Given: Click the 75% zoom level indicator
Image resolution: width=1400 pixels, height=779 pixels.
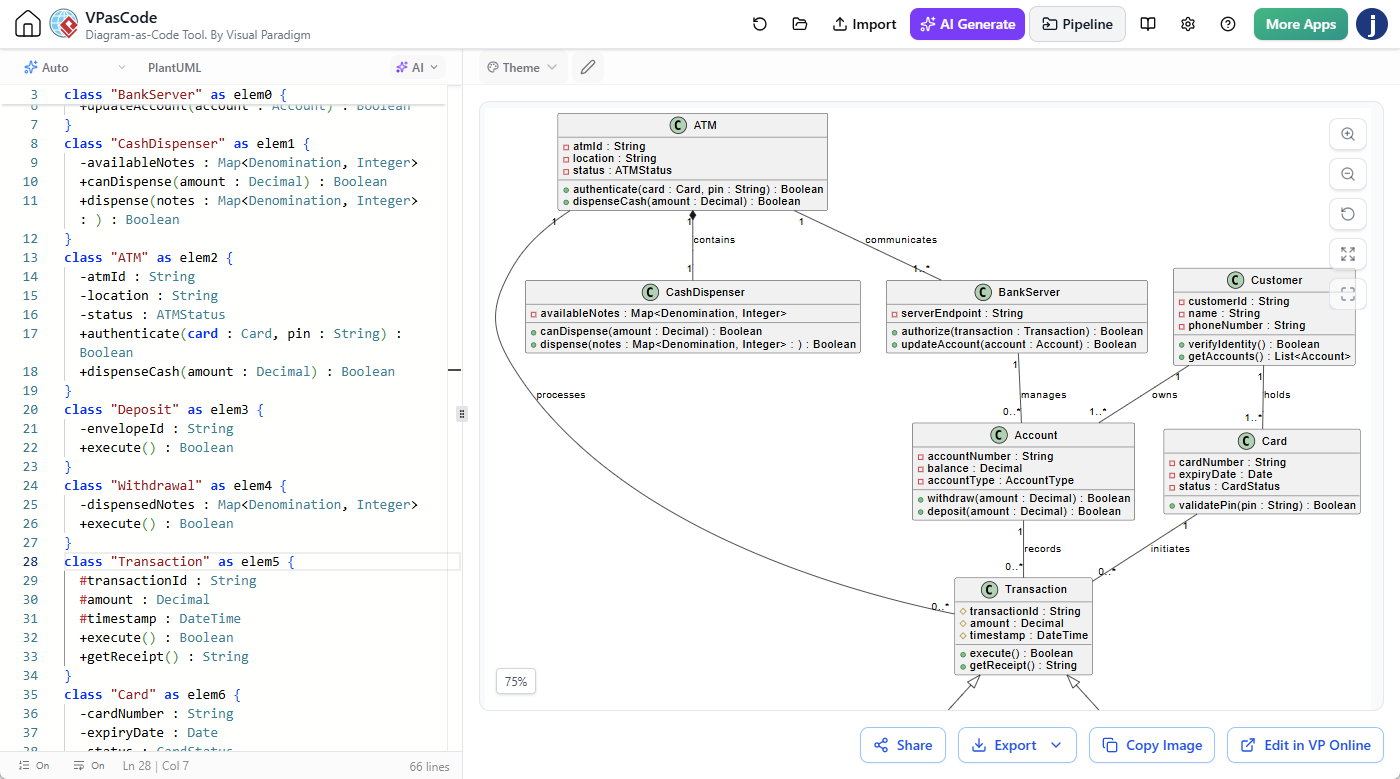Looking at the screenshot, I should coord(516,681).
